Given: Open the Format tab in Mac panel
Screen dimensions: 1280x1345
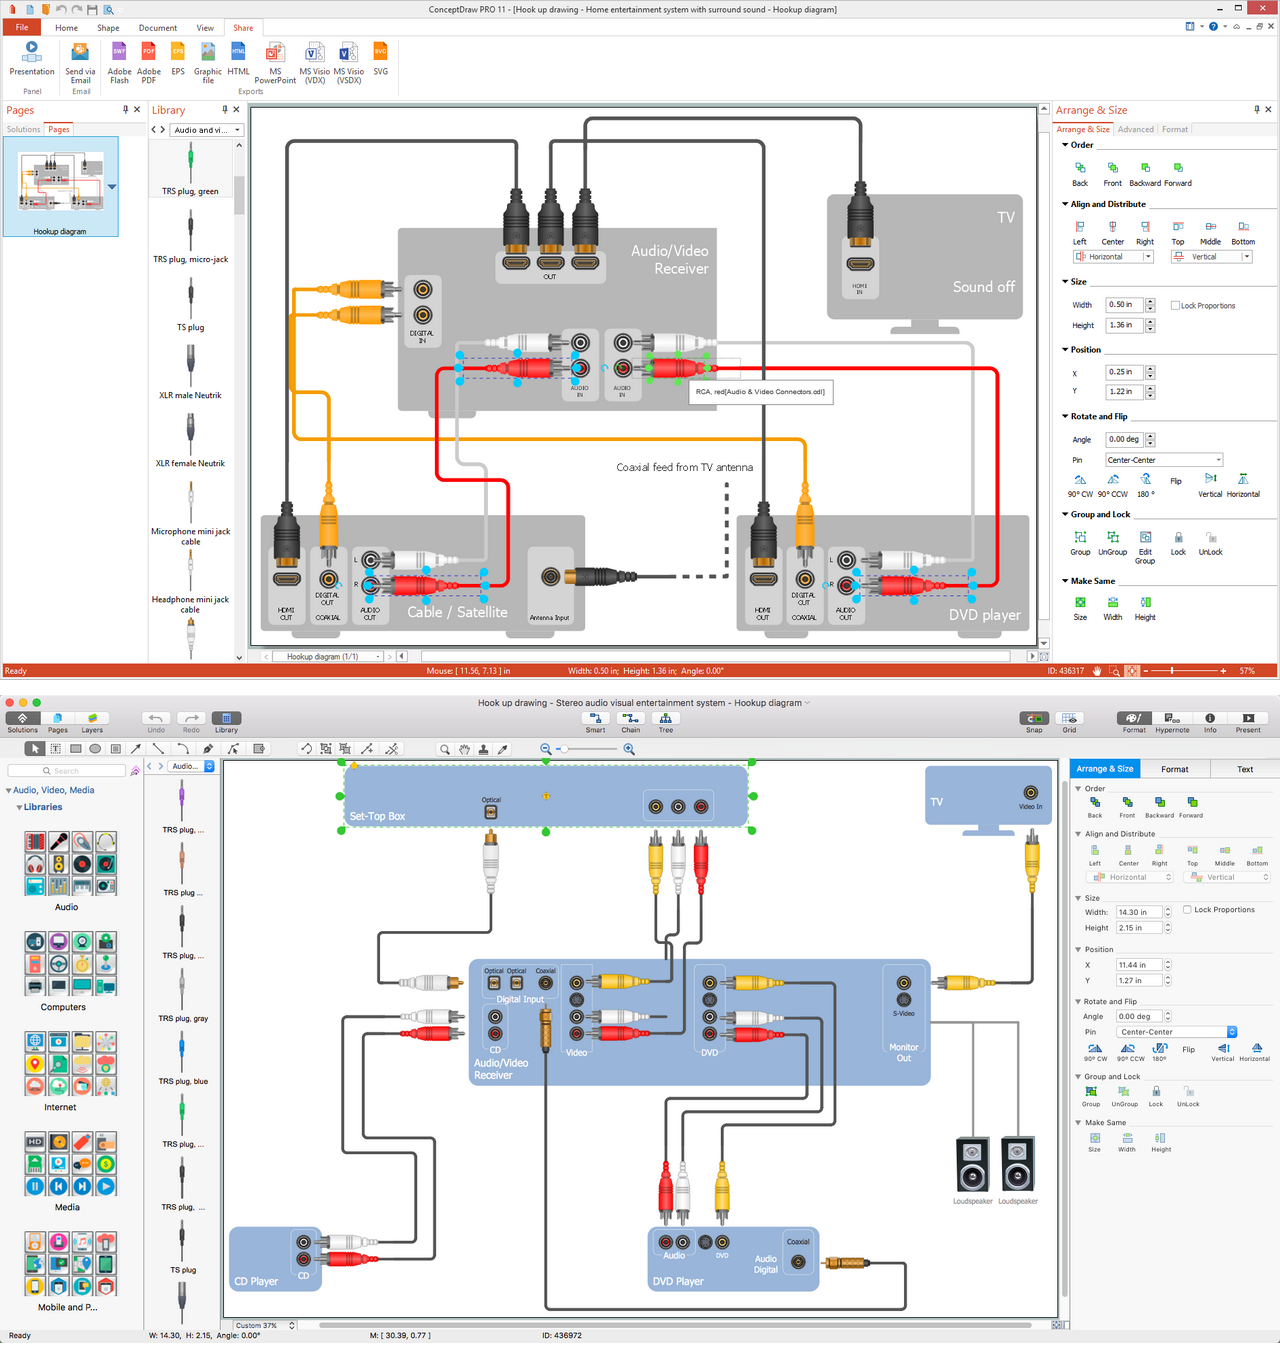Looking at the screenshot, I should point(1175,769).
